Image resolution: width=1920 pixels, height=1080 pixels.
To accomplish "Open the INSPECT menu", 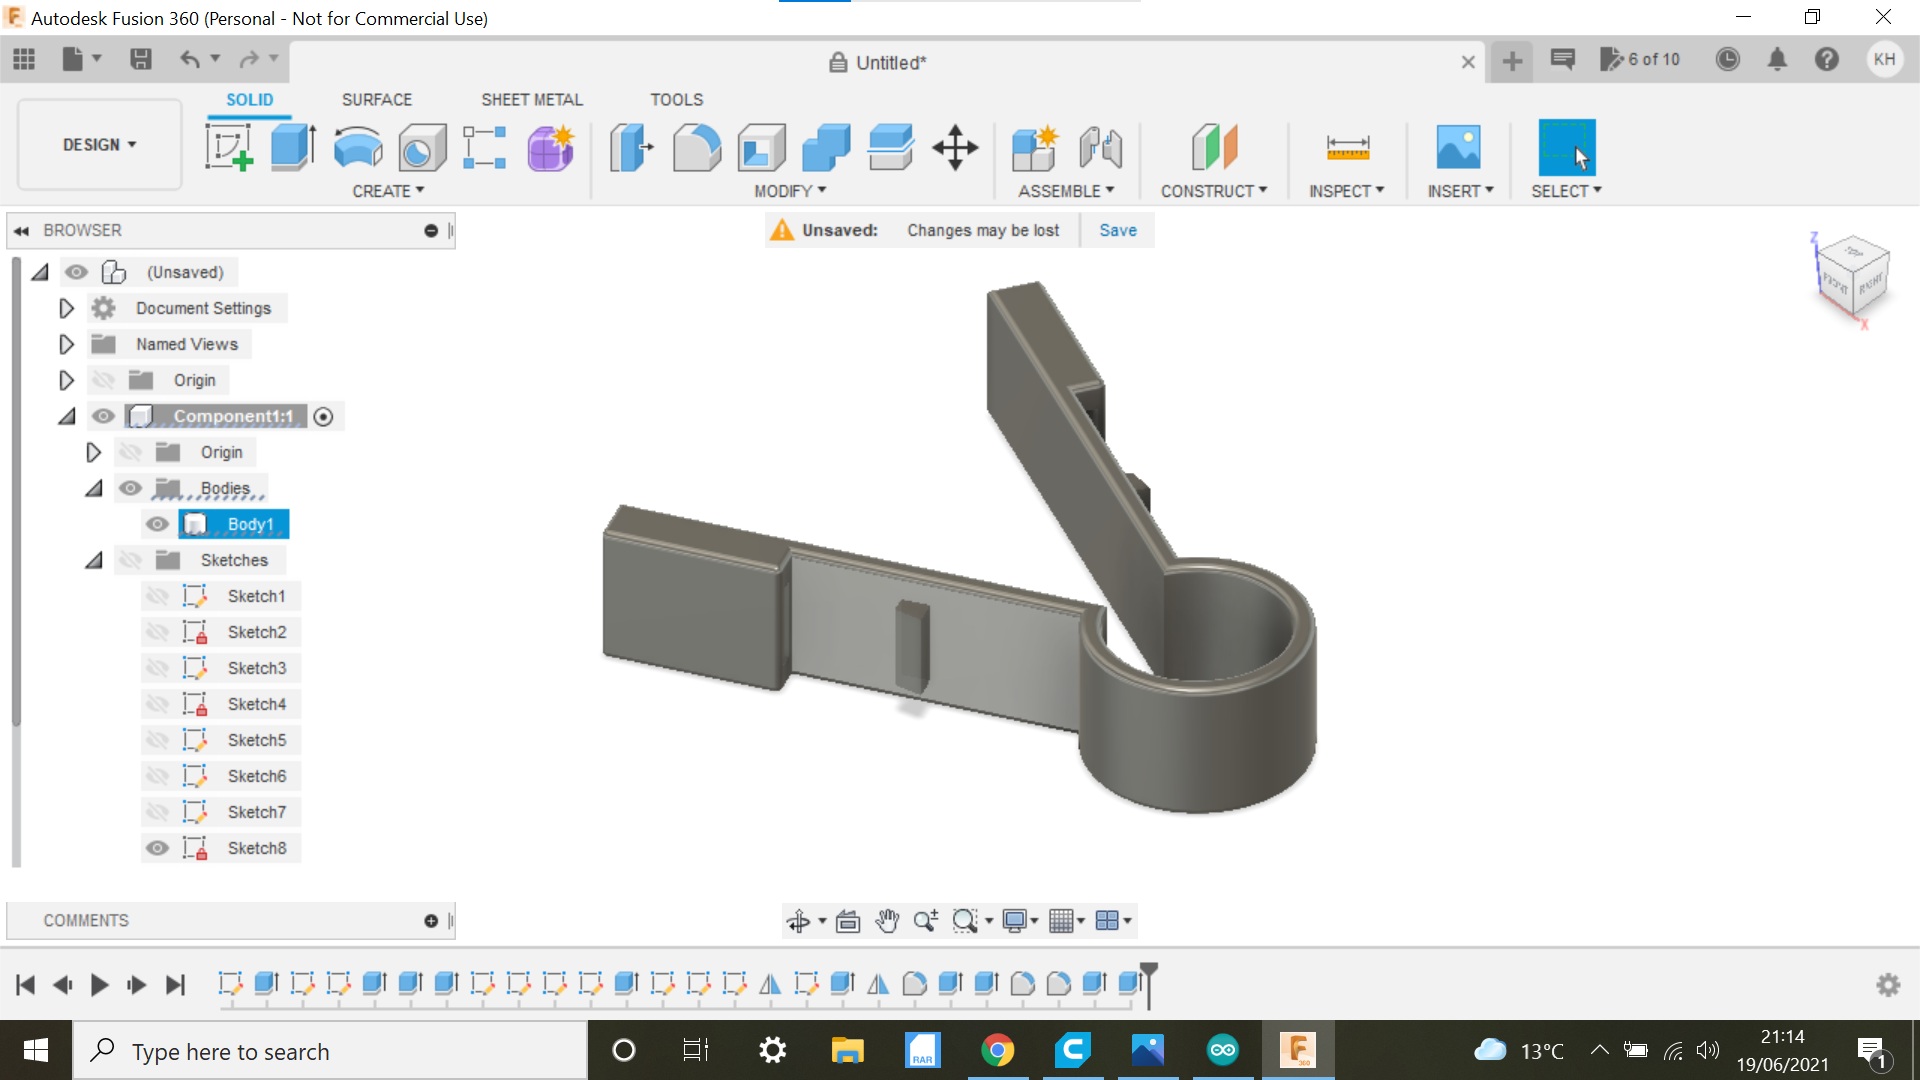I will pos(1347,191).
